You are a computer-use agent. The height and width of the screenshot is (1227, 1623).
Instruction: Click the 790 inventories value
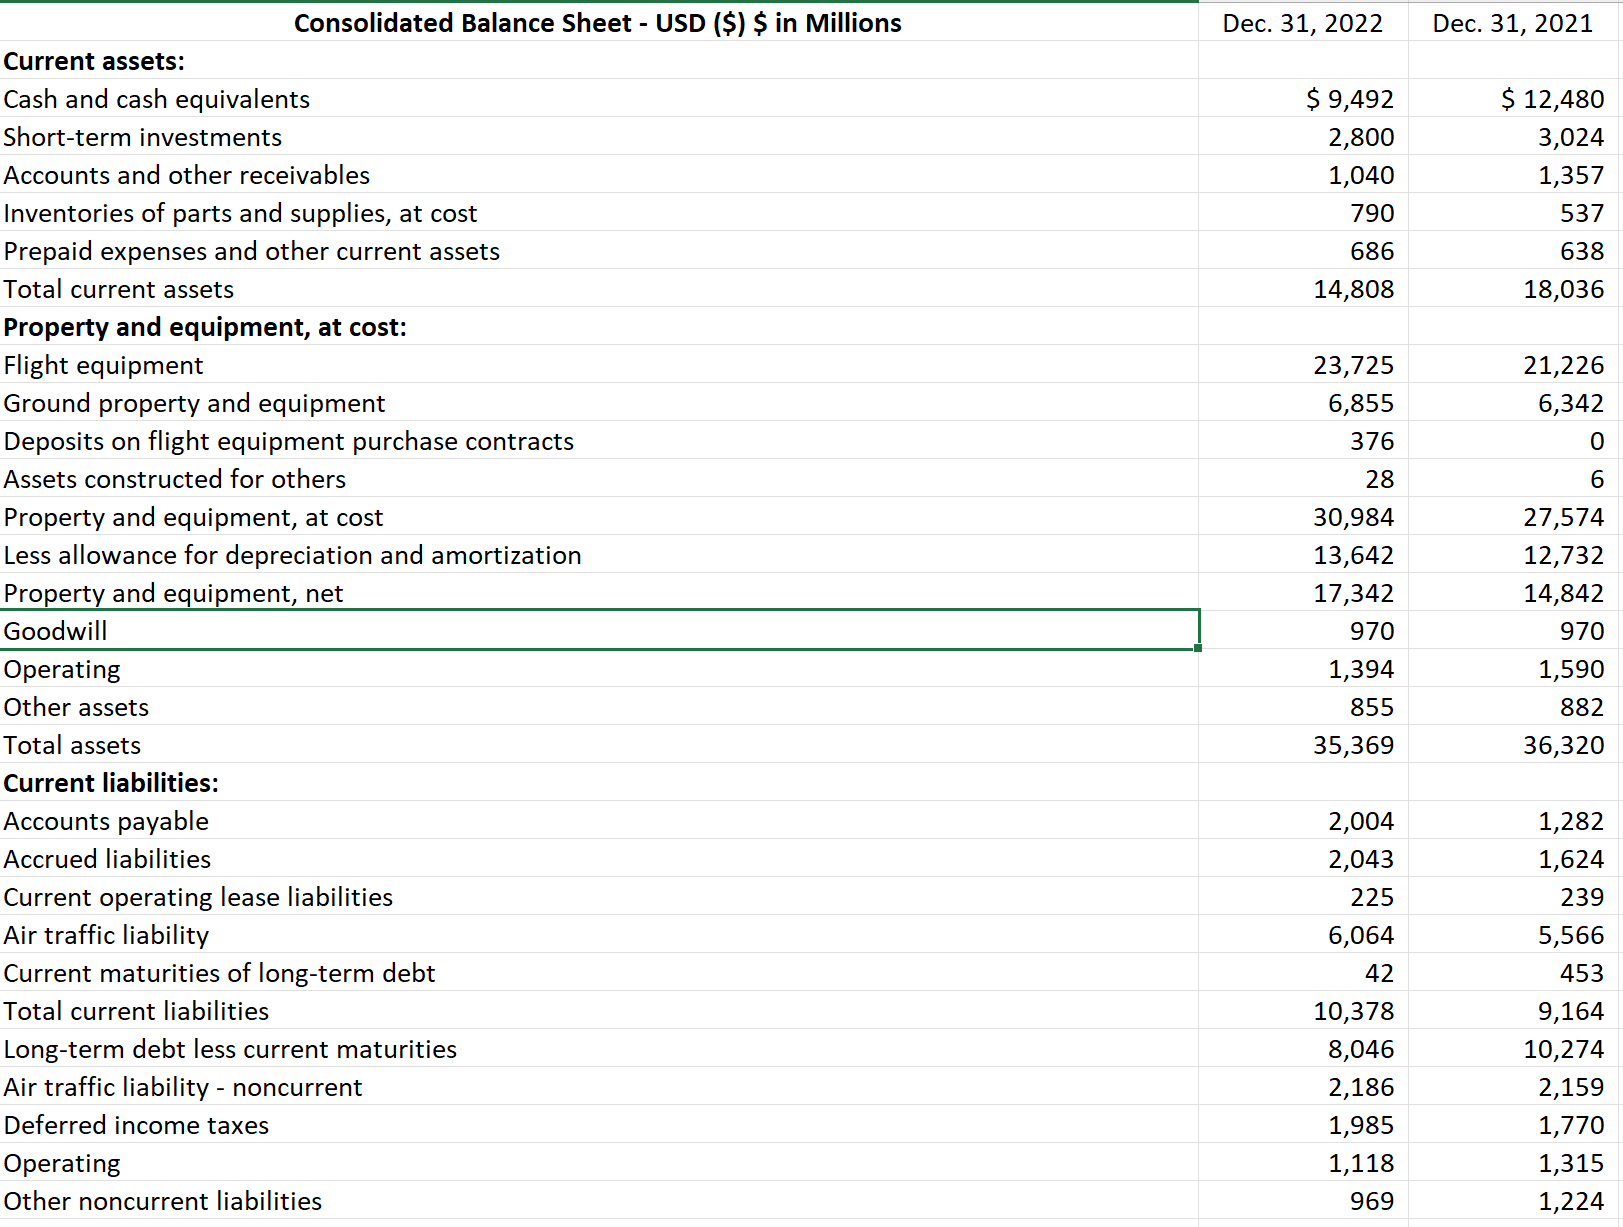[1372, 213]
